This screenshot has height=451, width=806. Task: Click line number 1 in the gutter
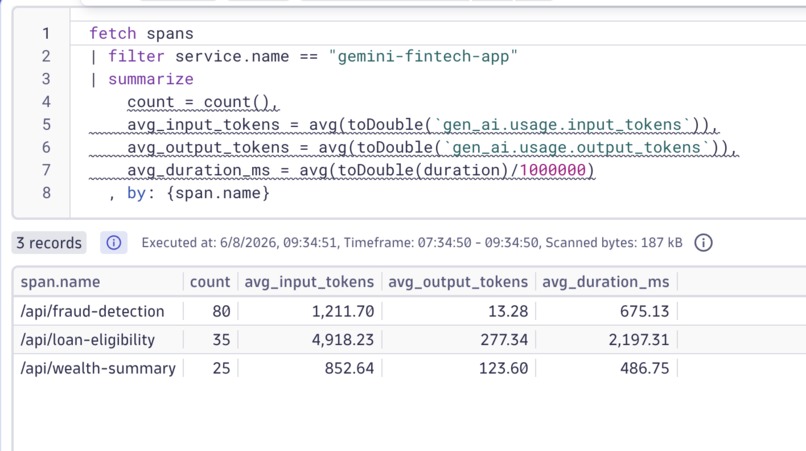pos(46,33)
